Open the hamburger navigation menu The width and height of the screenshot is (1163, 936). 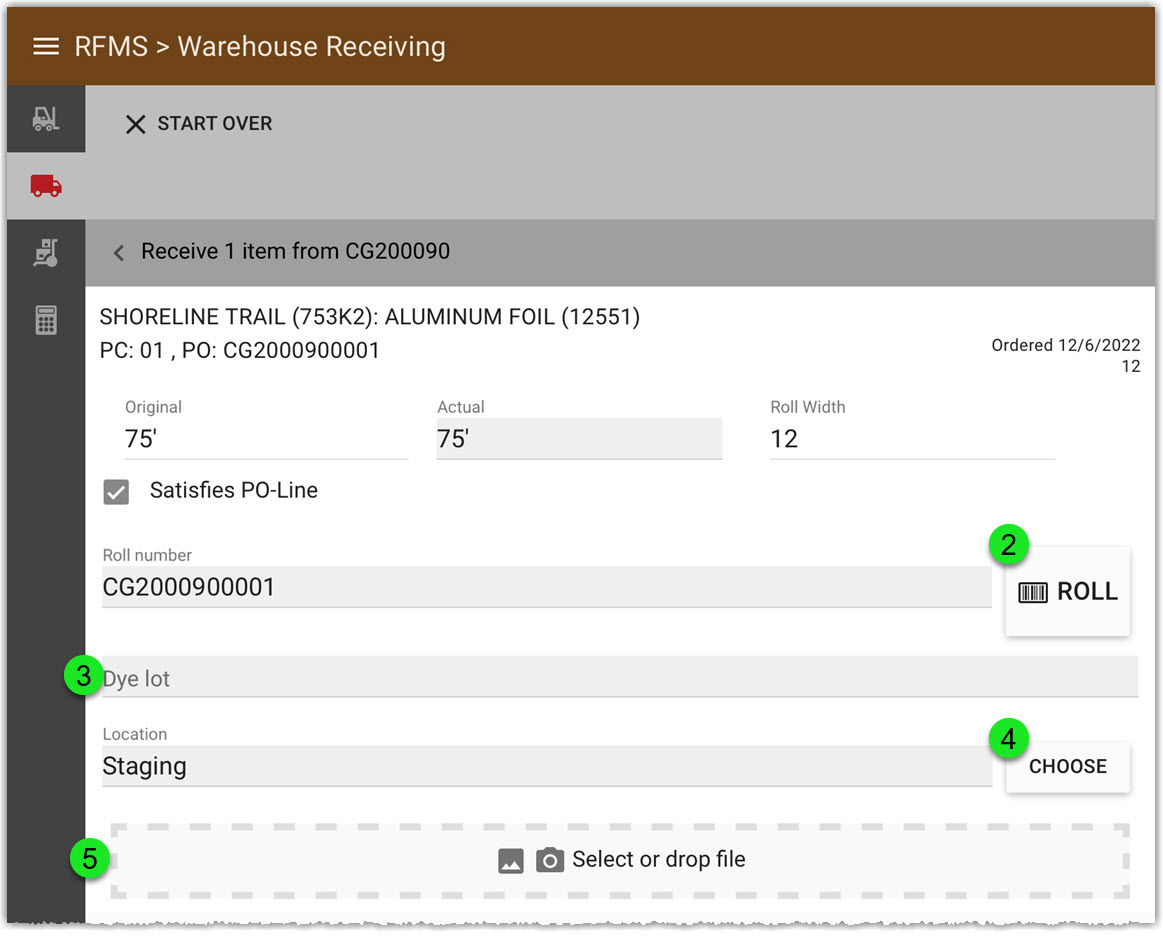tap(46, 45)
